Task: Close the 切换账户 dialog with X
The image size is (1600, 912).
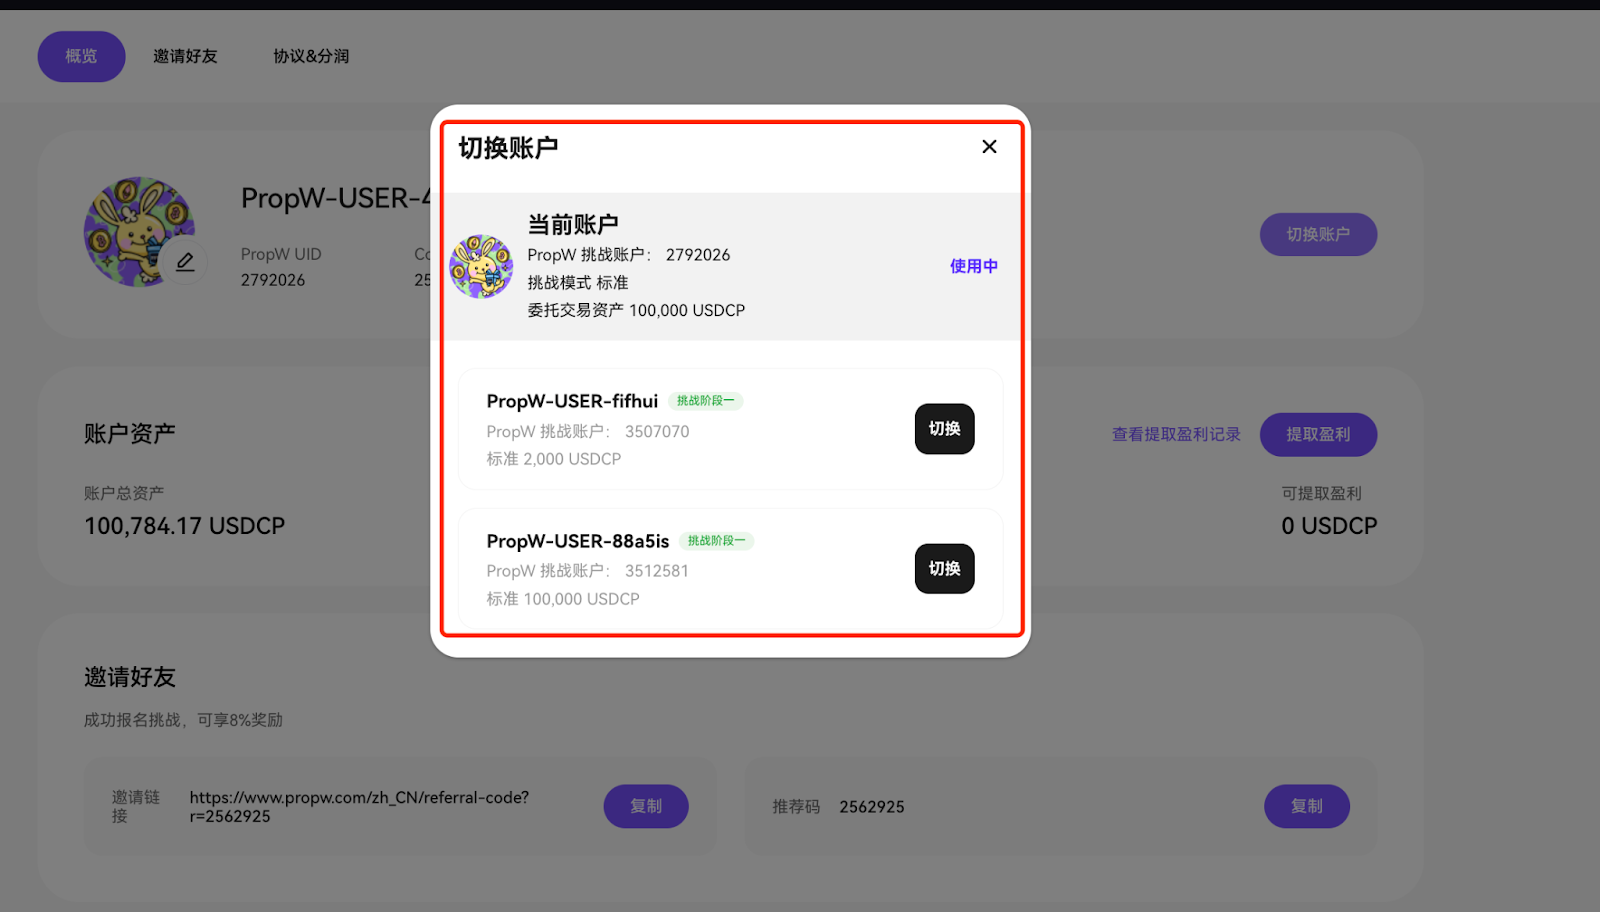Action: (x=989, y=147)
